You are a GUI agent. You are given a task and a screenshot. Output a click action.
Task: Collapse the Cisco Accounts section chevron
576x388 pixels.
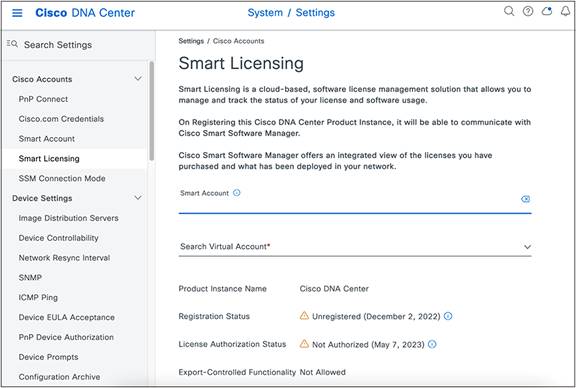(x=138, y=79)
